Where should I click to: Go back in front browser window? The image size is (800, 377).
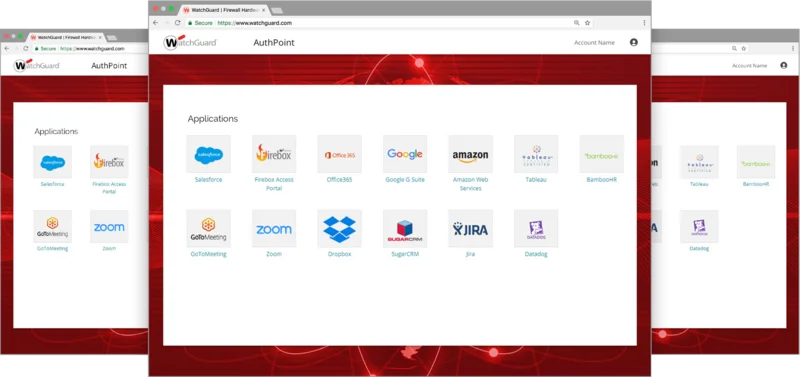156,23
